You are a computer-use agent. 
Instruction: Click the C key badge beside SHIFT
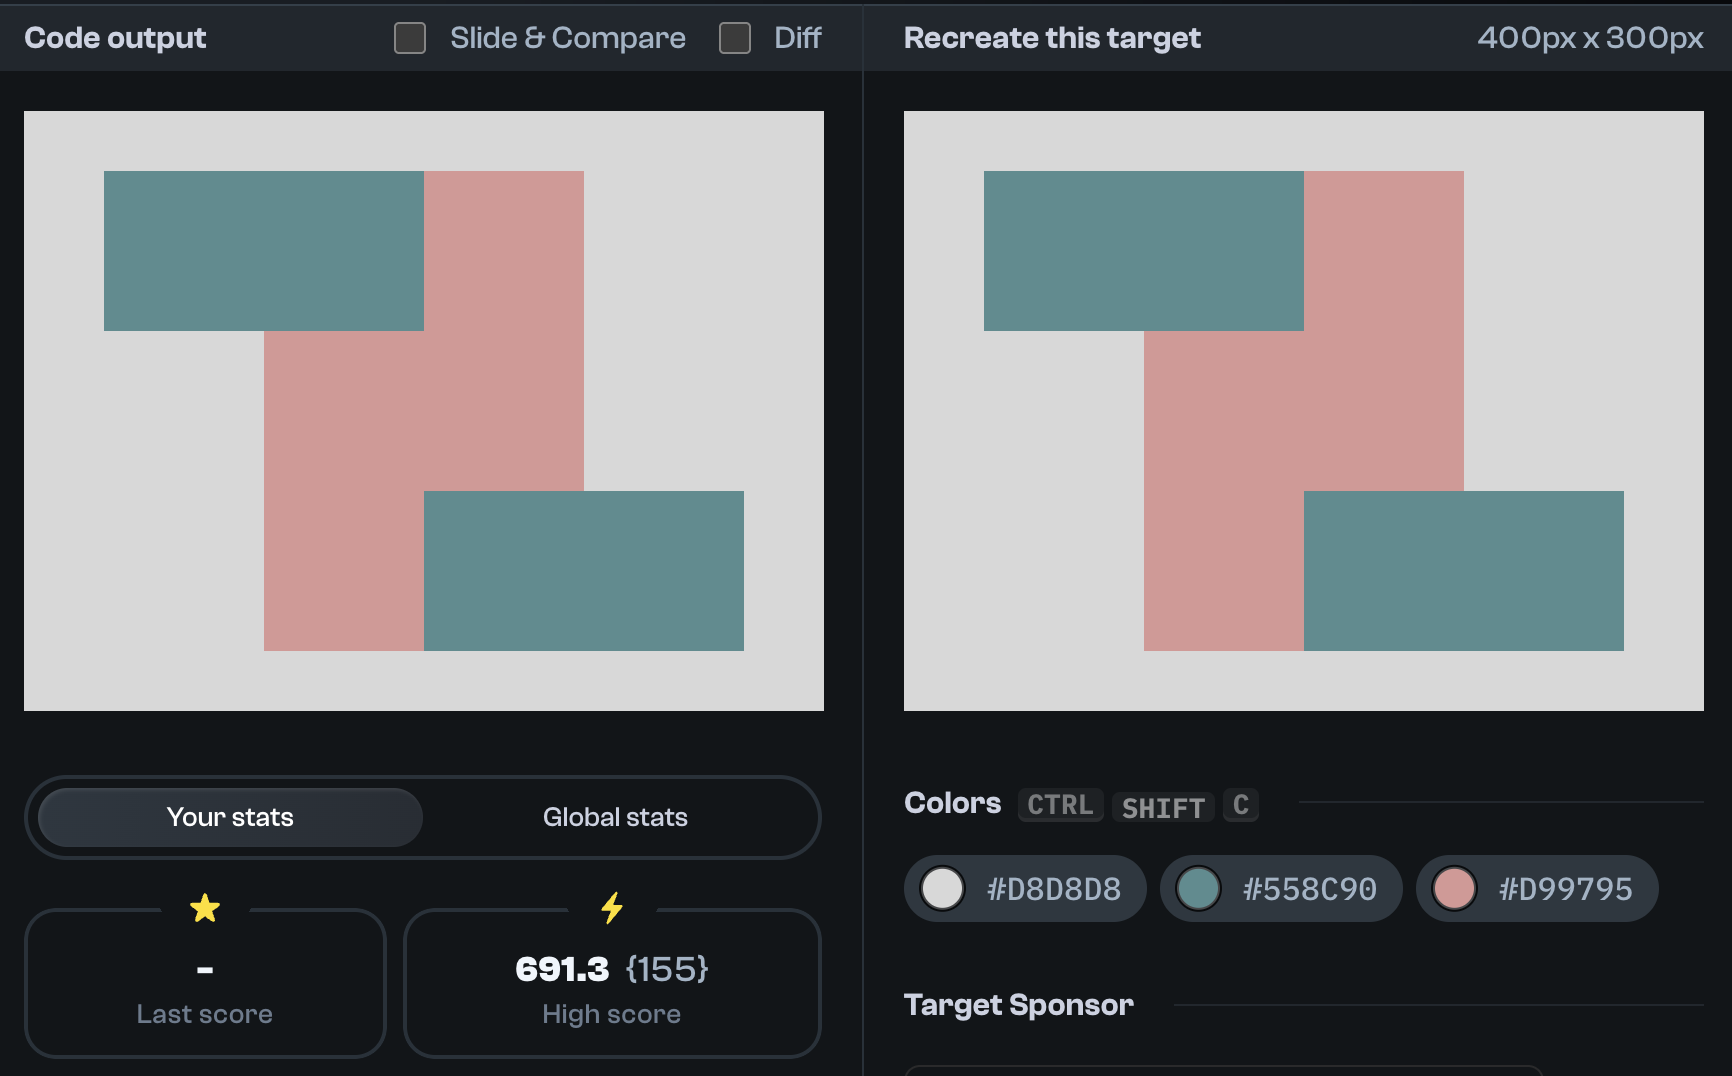pos(1240,805)
